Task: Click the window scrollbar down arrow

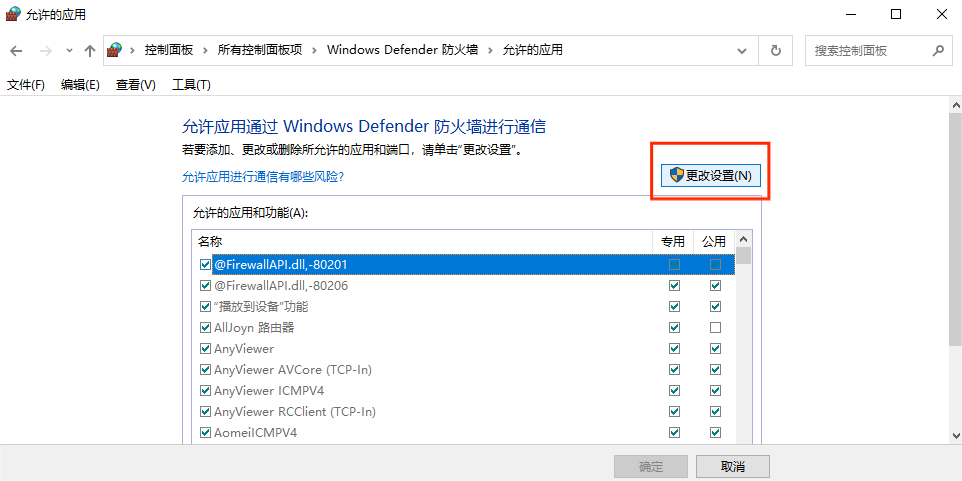Action: (956, 434)
